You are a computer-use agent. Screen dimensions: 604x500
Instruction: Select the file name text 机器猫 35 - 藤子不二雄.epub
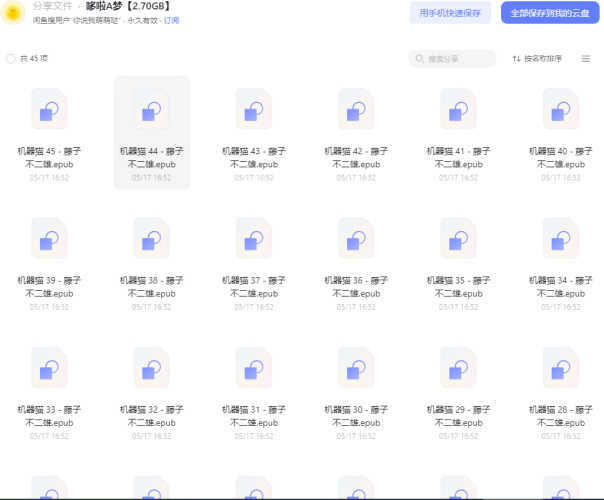tap(458, 287)
